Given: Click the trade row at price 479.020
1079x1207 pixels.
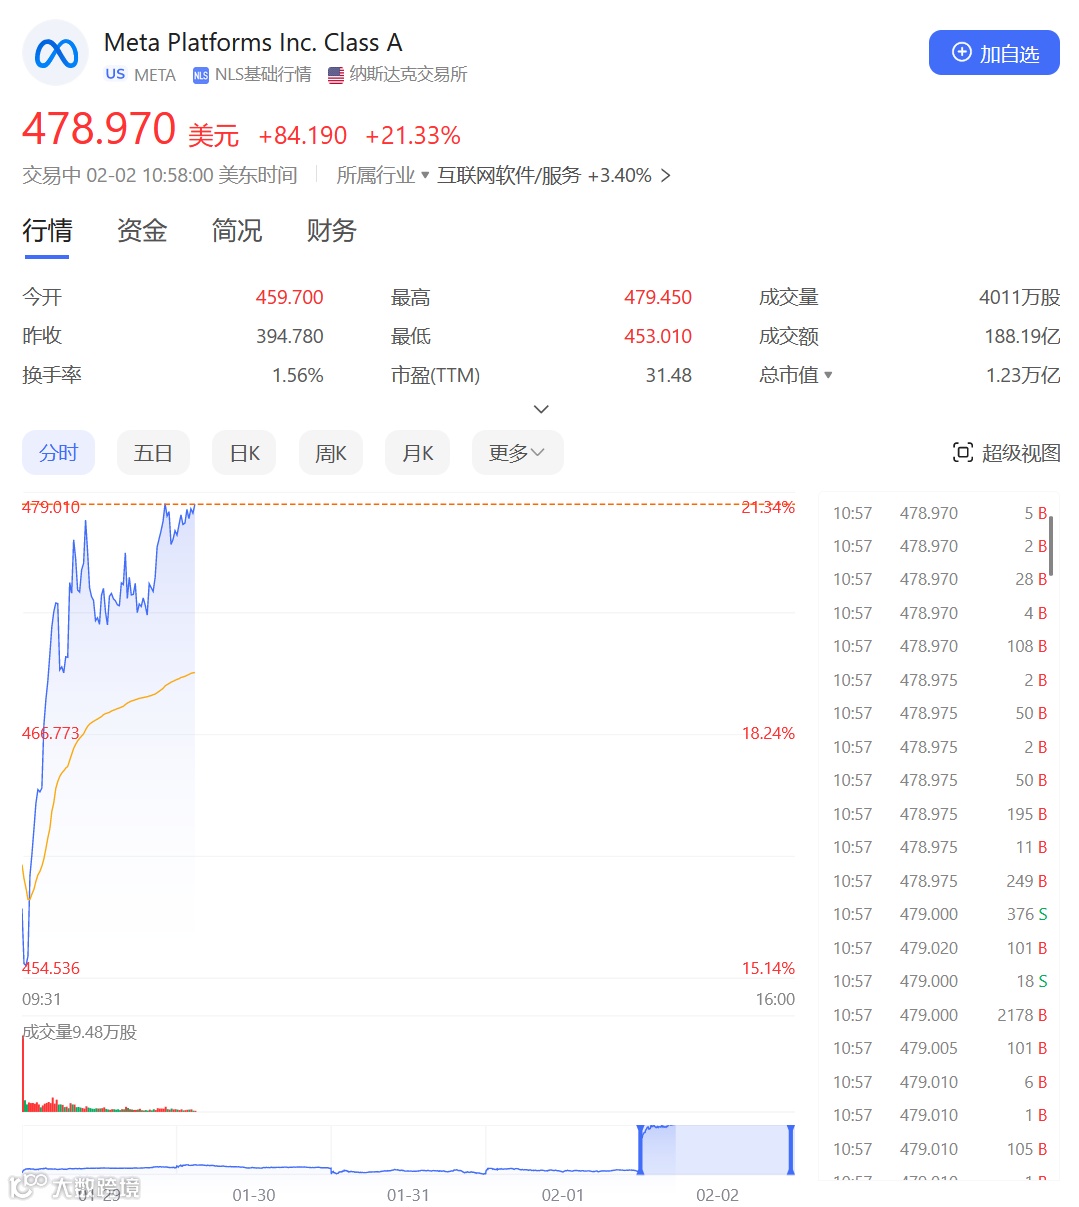Looking at the screenshot, I should 940,948.
